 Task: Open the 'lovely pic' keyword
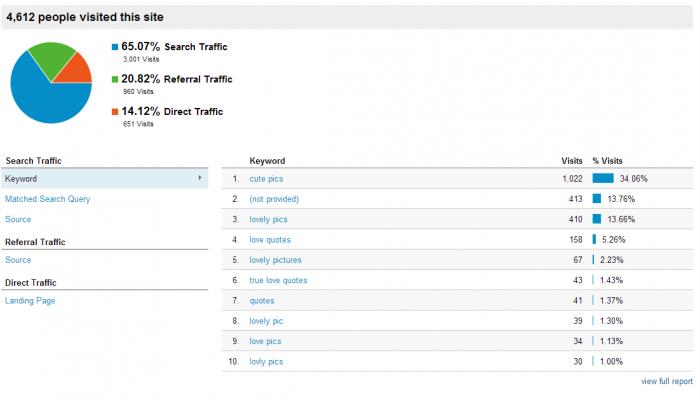point(266,321)
